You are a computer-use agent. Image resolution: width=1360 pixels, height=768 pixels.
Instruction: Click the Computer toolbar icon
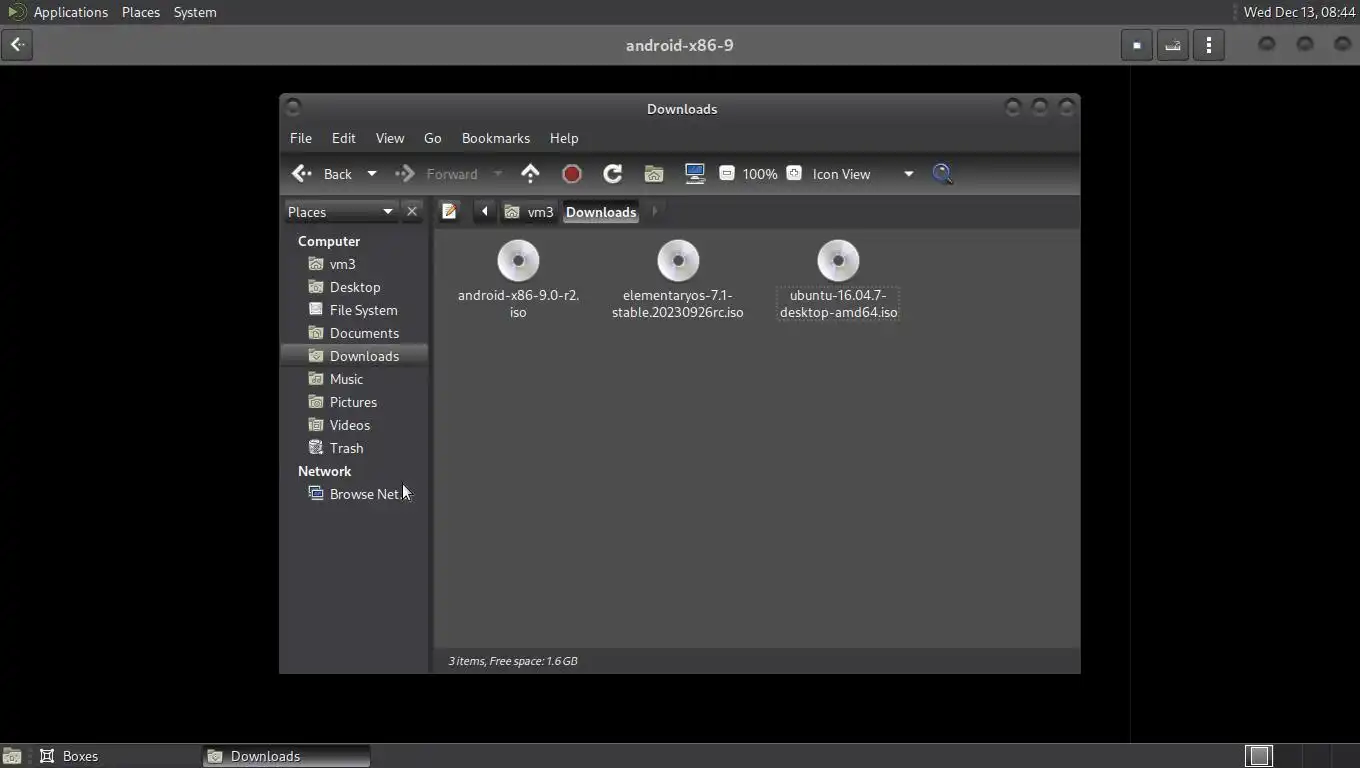(695, 174)
